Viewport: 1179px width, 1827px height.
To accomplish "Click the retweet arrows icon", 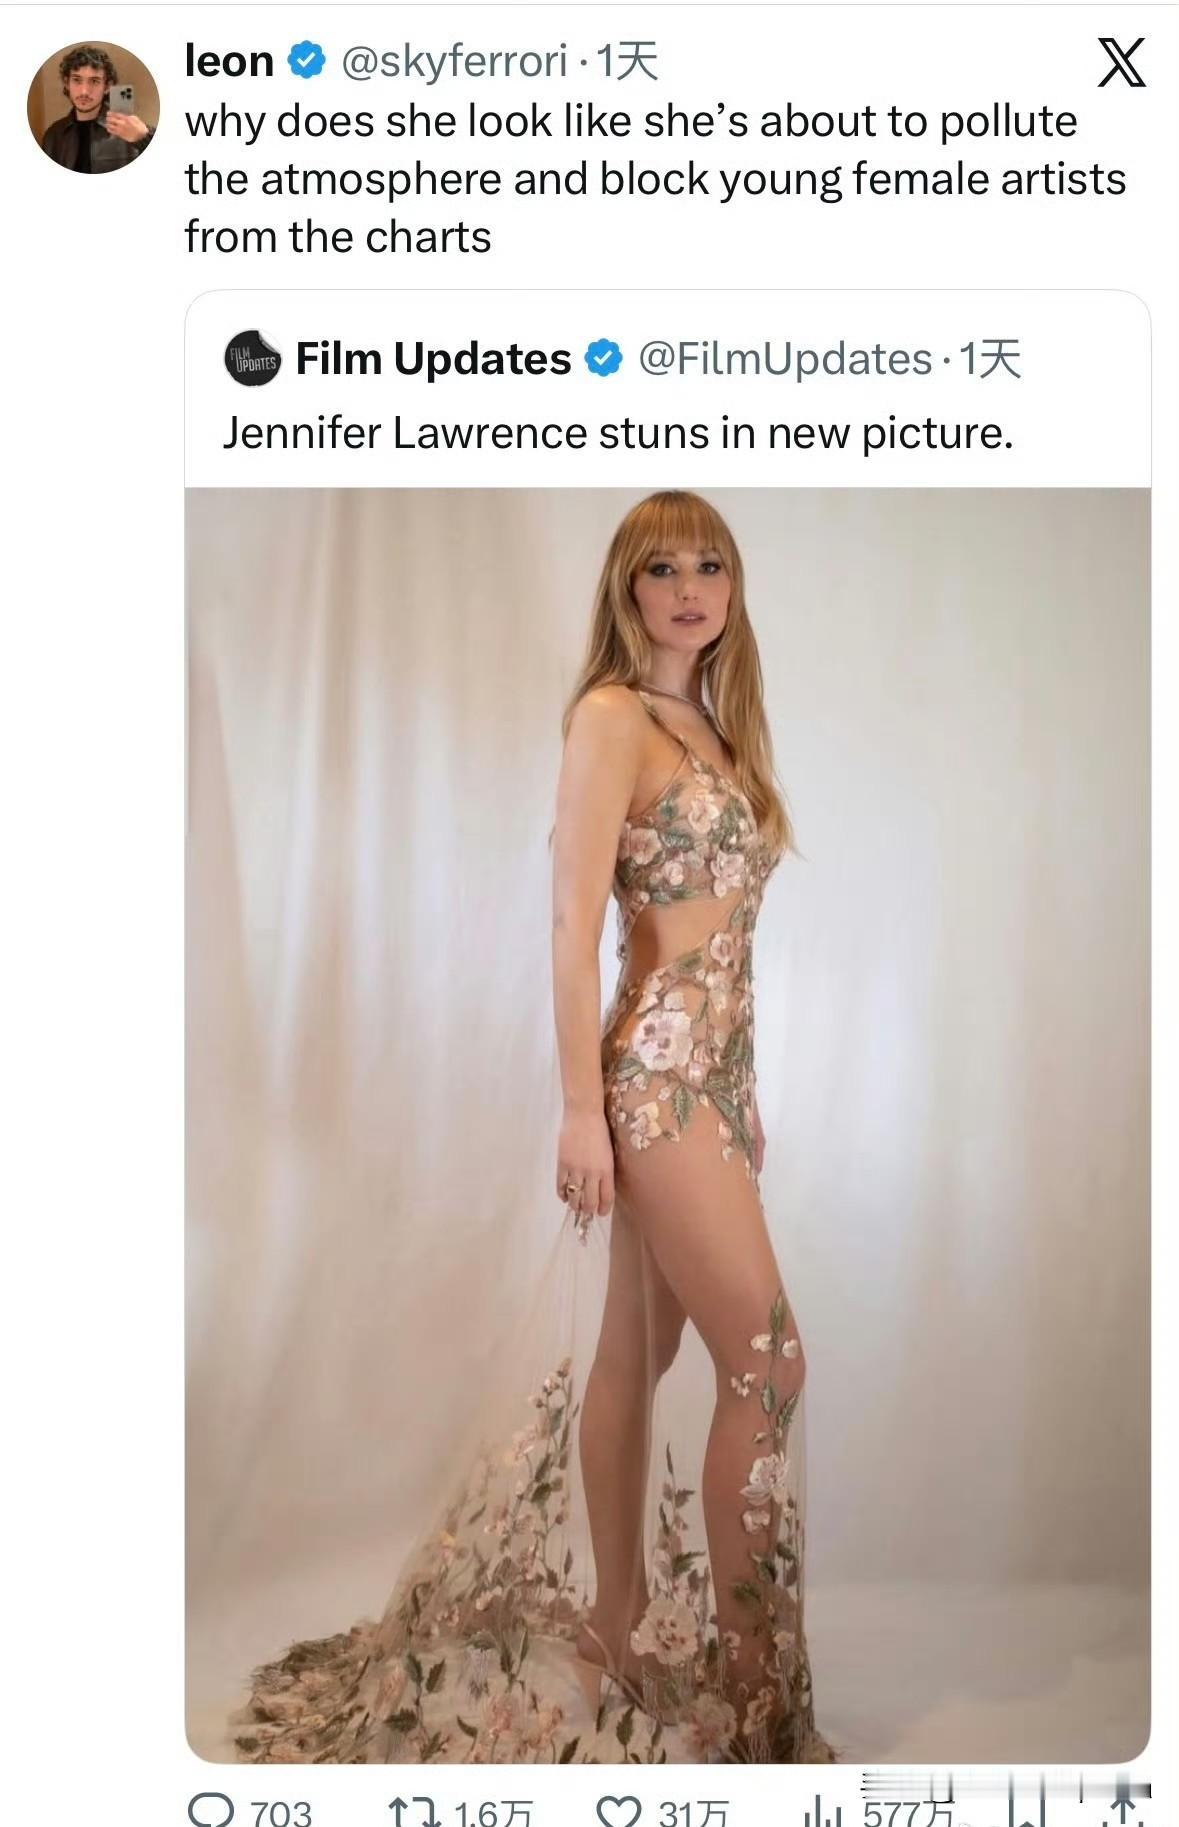I will 410,1811.
